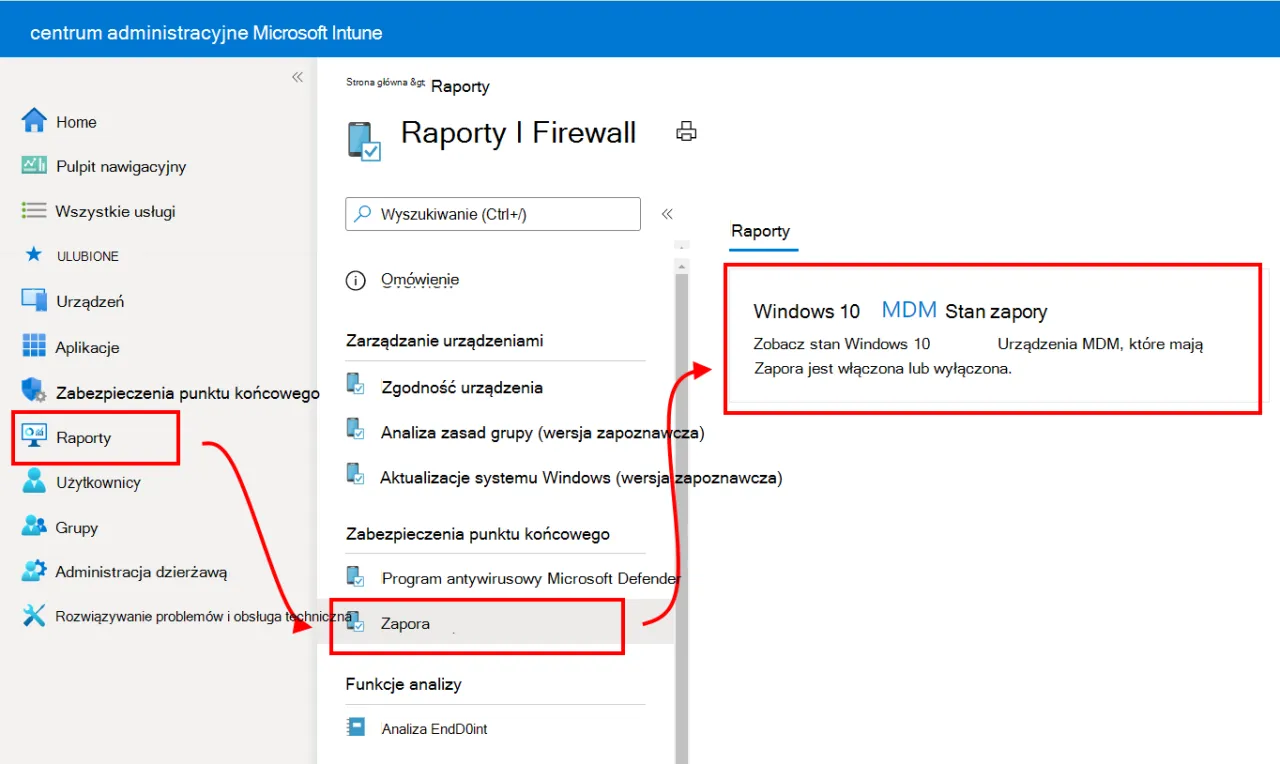The height and width of the screenshot is (764, 1280).
Task: Open Grupy from the sidebar
Action: (x=78, y=527)
